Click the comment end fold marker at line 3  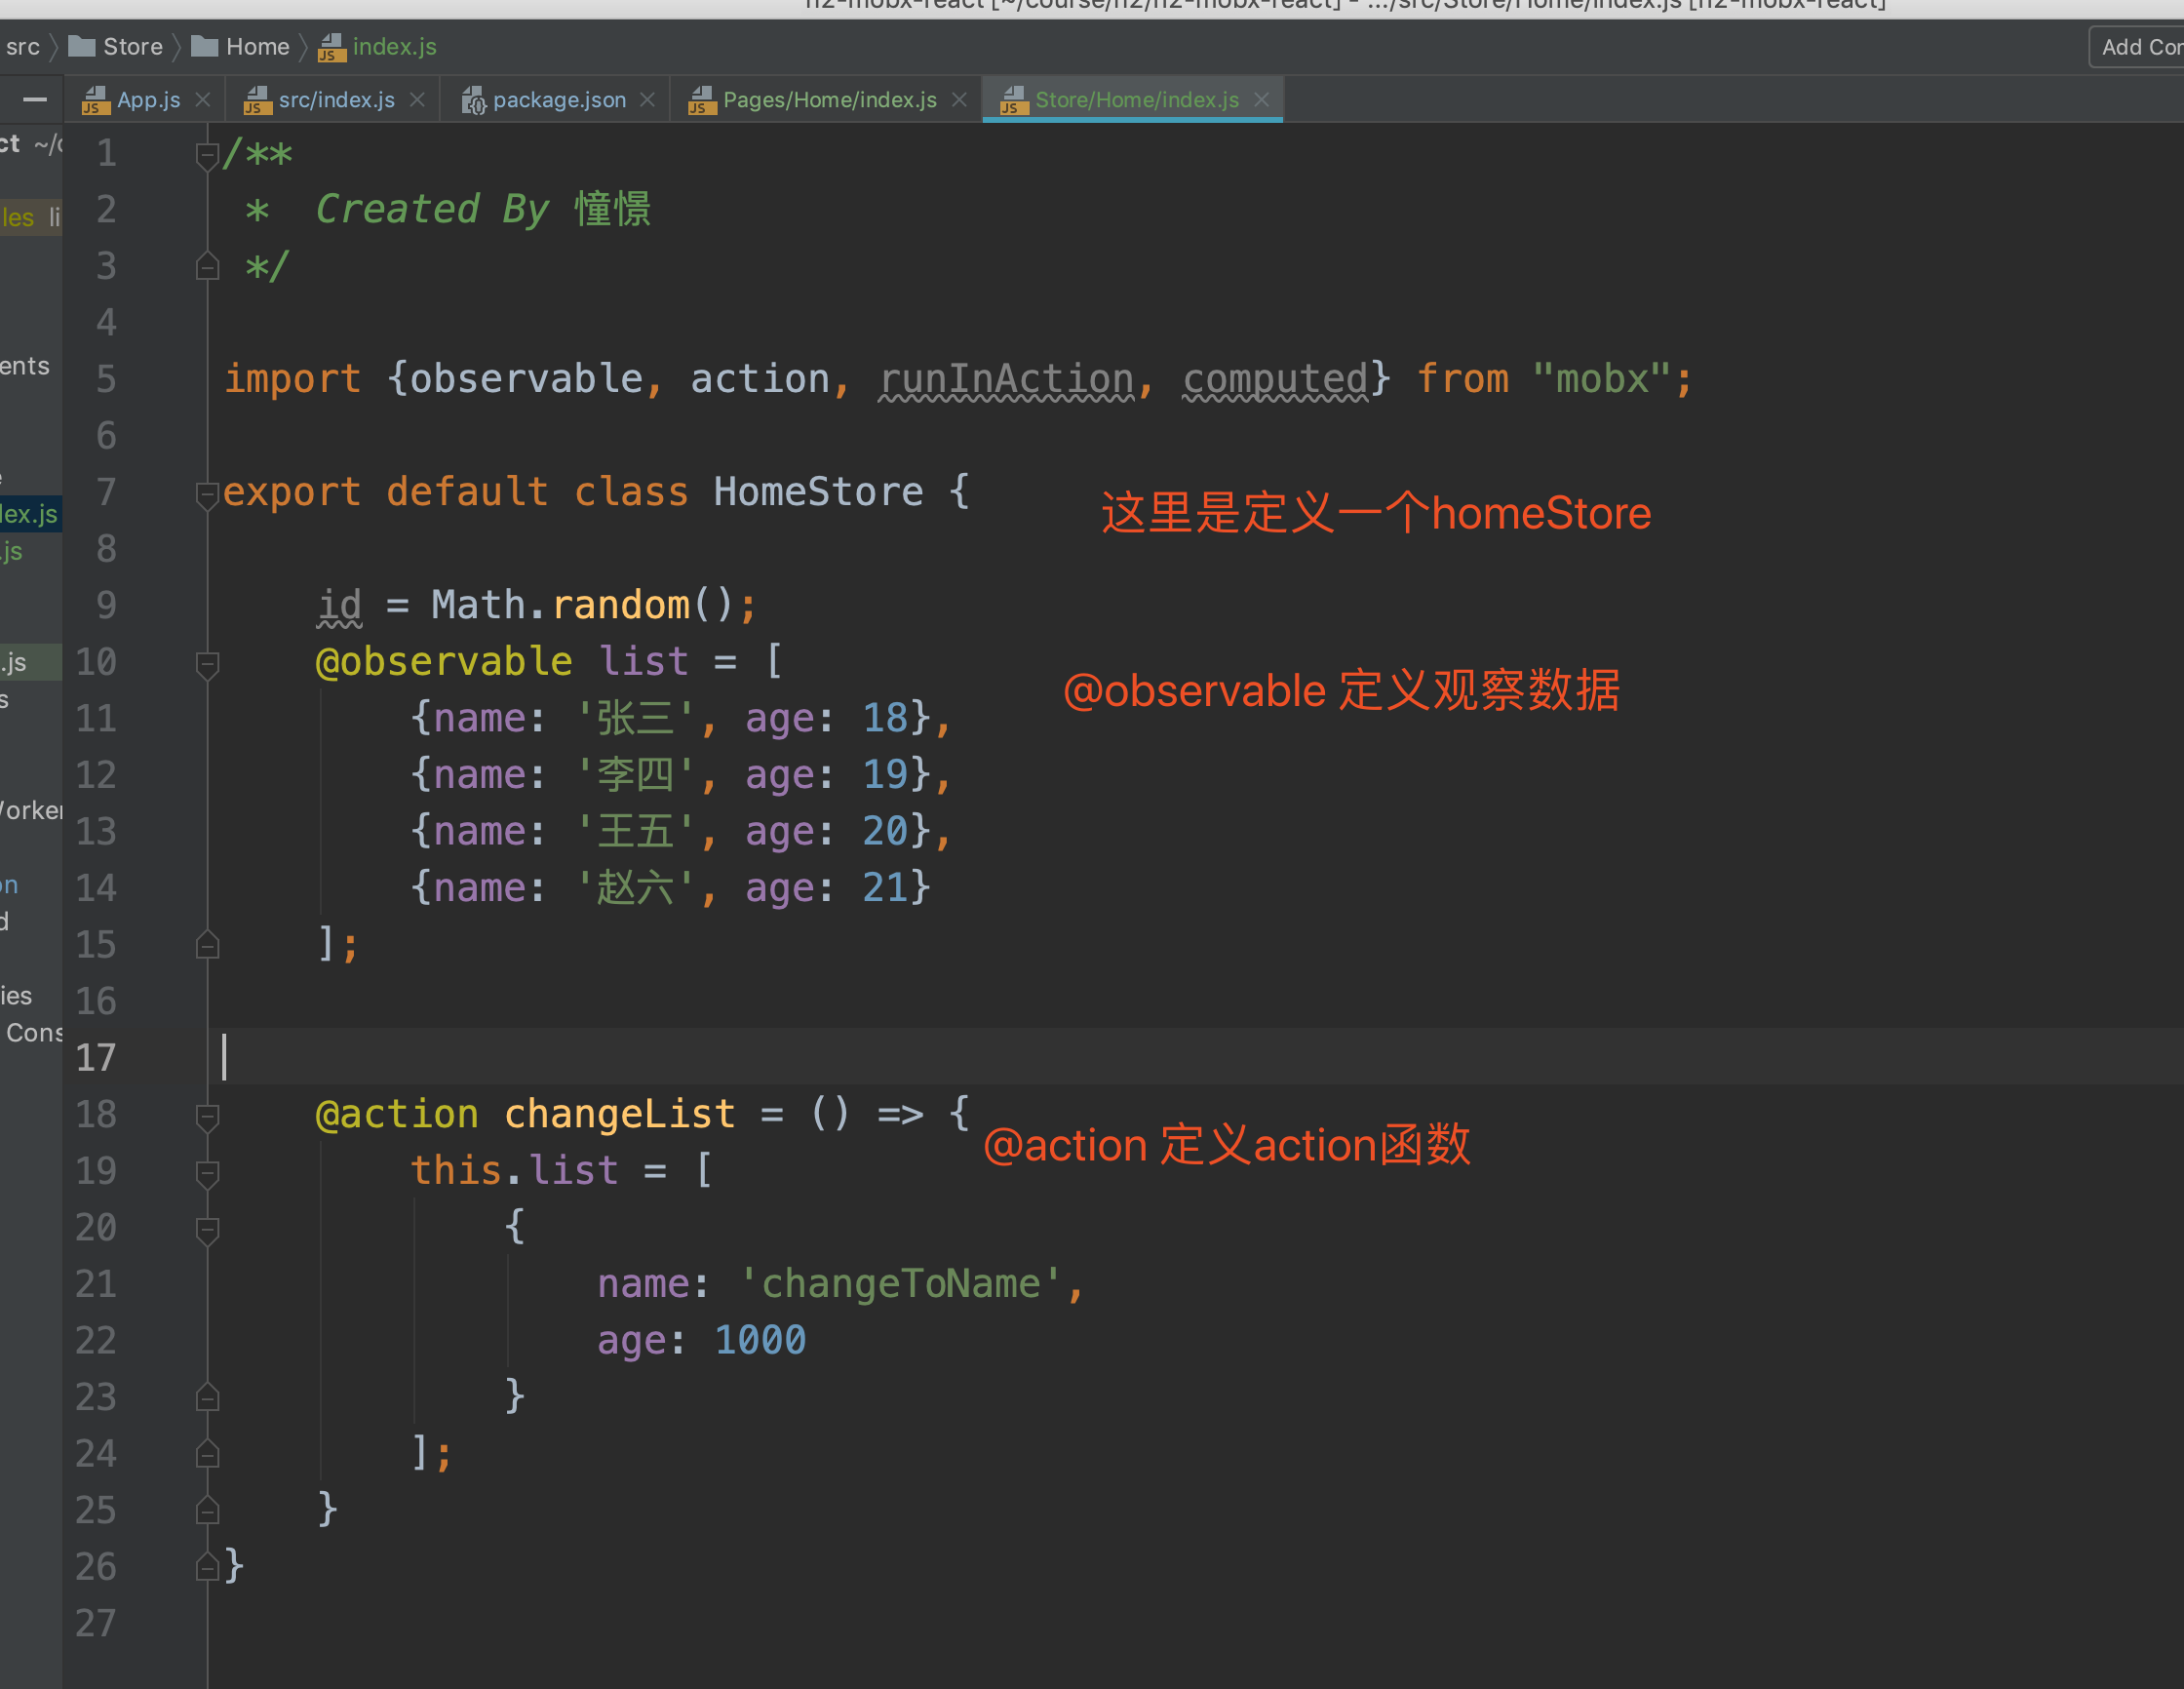coord(207,266)
